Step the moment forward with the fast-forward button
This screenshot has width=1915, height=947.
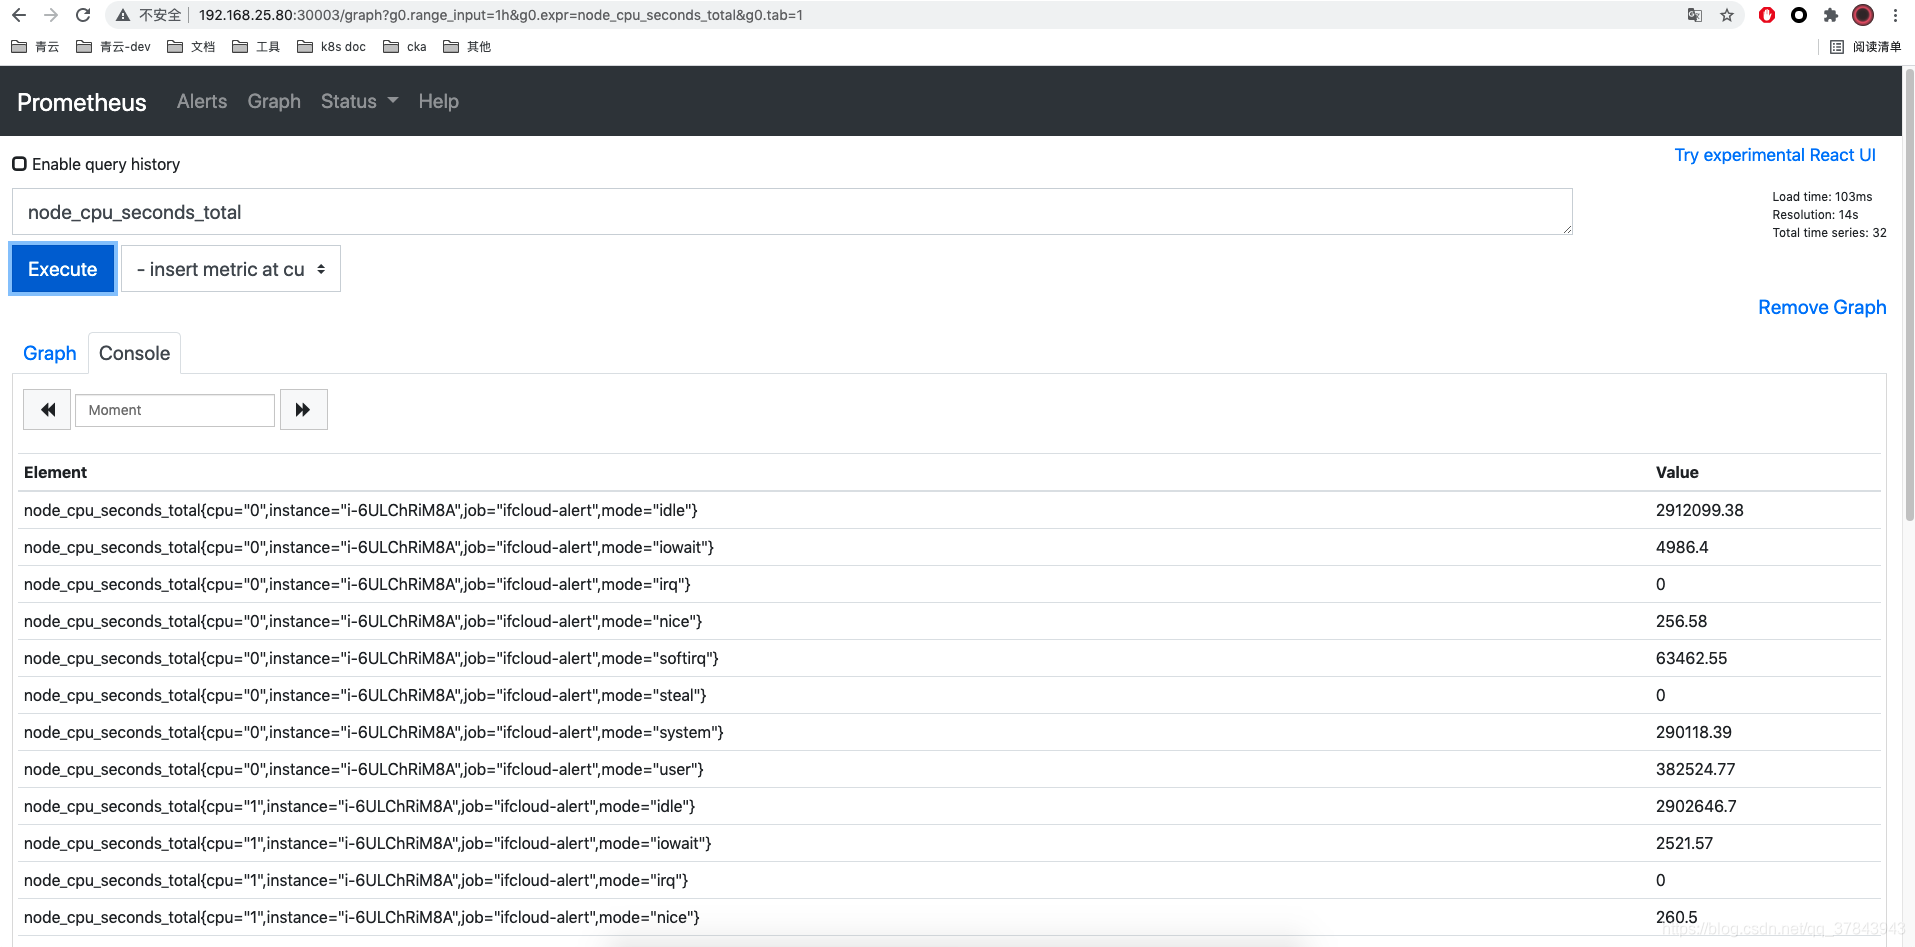(x=304, y=410)
